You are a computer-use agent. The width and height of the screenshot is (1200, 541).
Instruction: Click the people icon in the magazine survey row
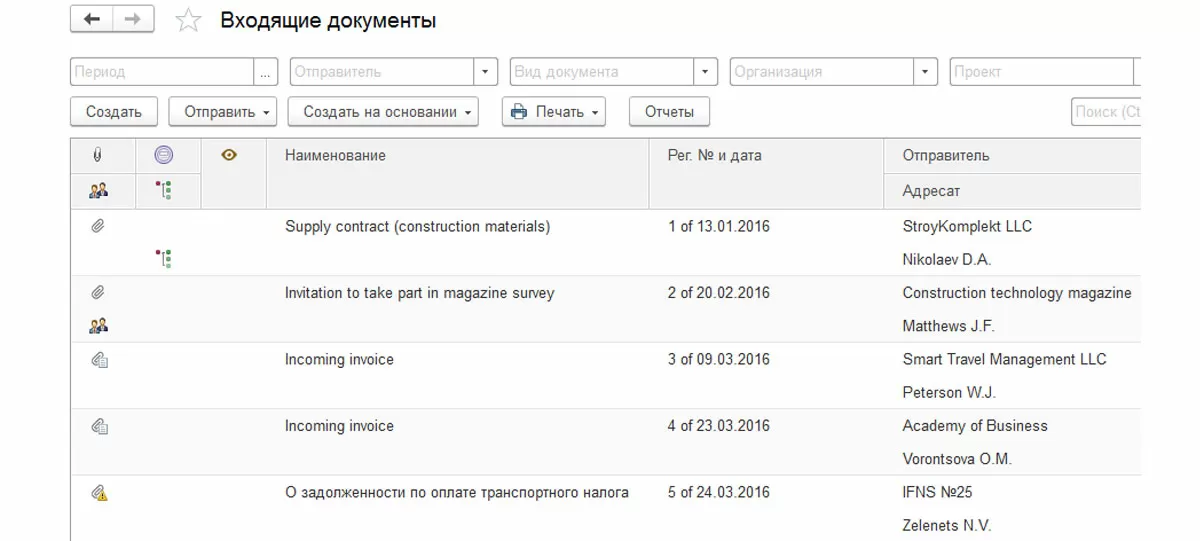coord(98,326)
